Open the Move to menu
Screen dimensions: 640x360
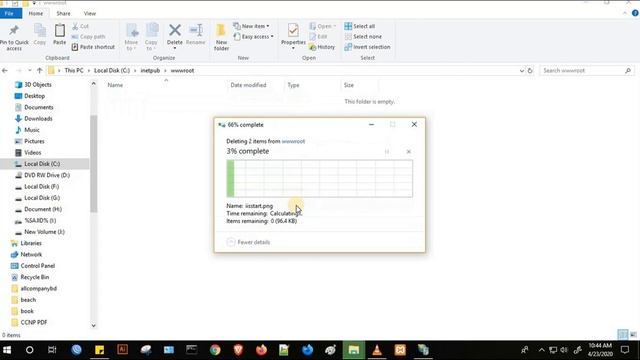131,37
